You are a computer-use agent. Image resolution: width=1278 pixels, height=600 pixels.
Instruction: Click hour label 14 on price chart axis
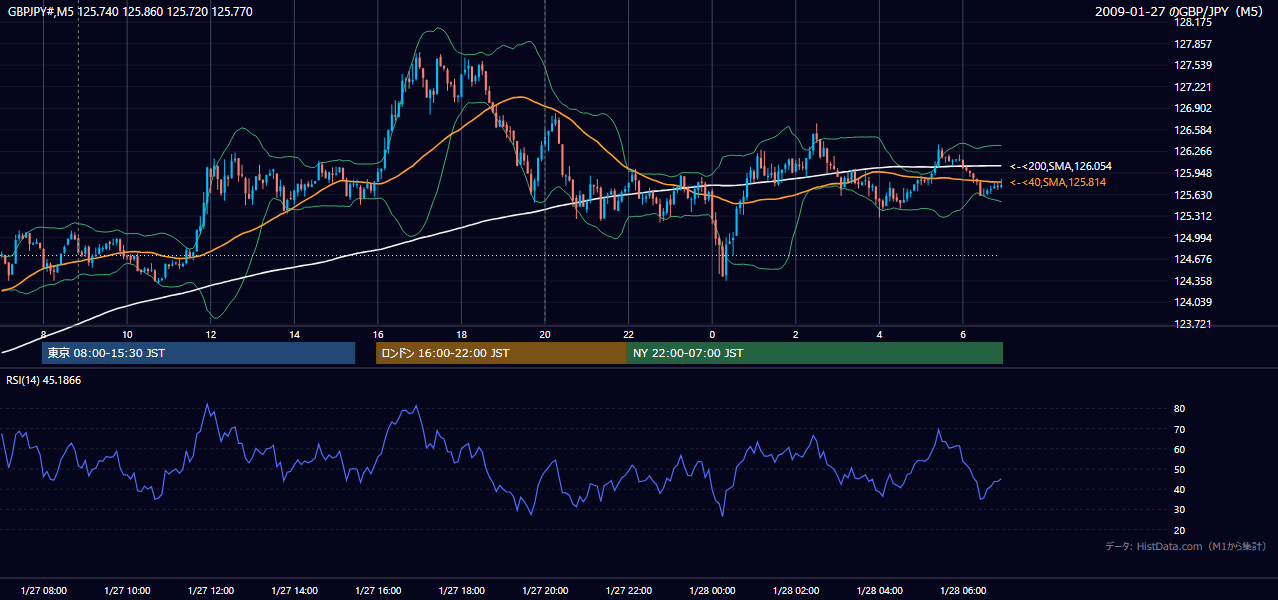(294, 334)
